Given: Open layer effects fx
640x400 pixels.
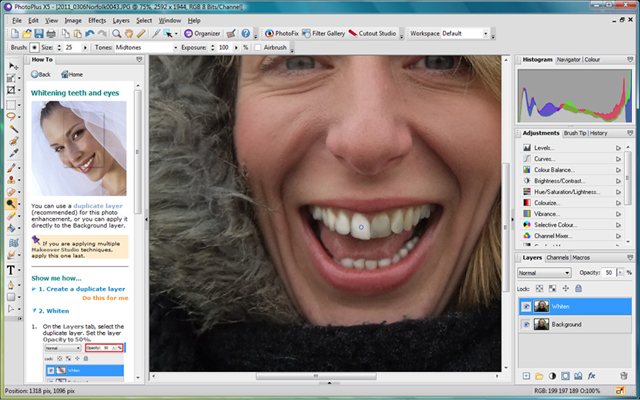Looking at the screenshot, I should pos(591,376).
